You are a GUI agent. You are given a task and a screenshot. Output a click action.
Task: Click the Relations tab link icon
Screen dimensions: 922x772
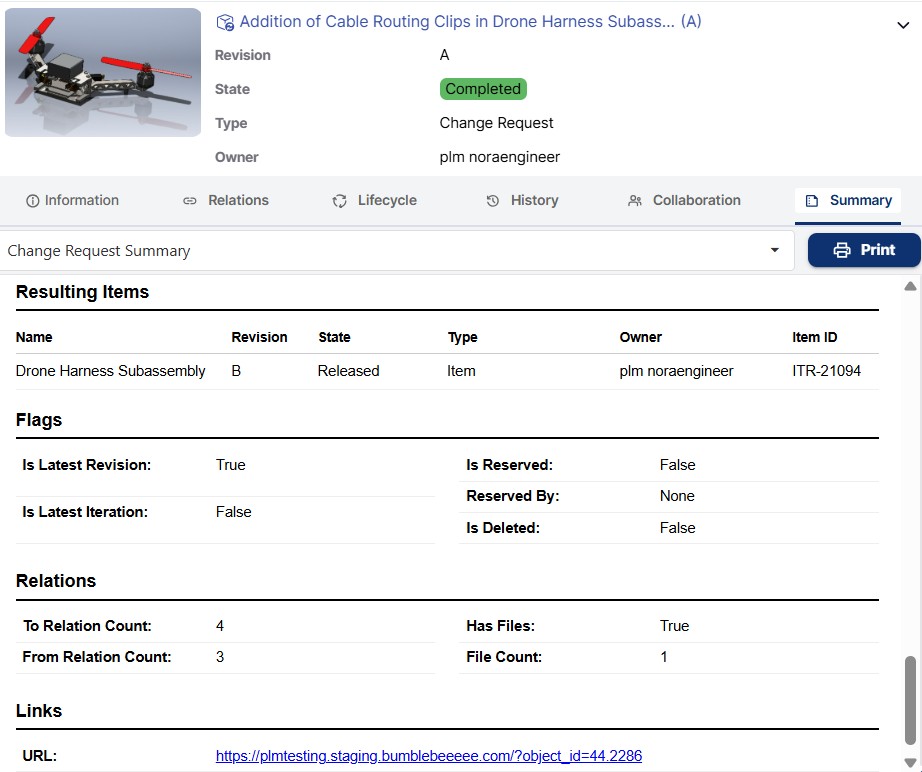[190, 201]
